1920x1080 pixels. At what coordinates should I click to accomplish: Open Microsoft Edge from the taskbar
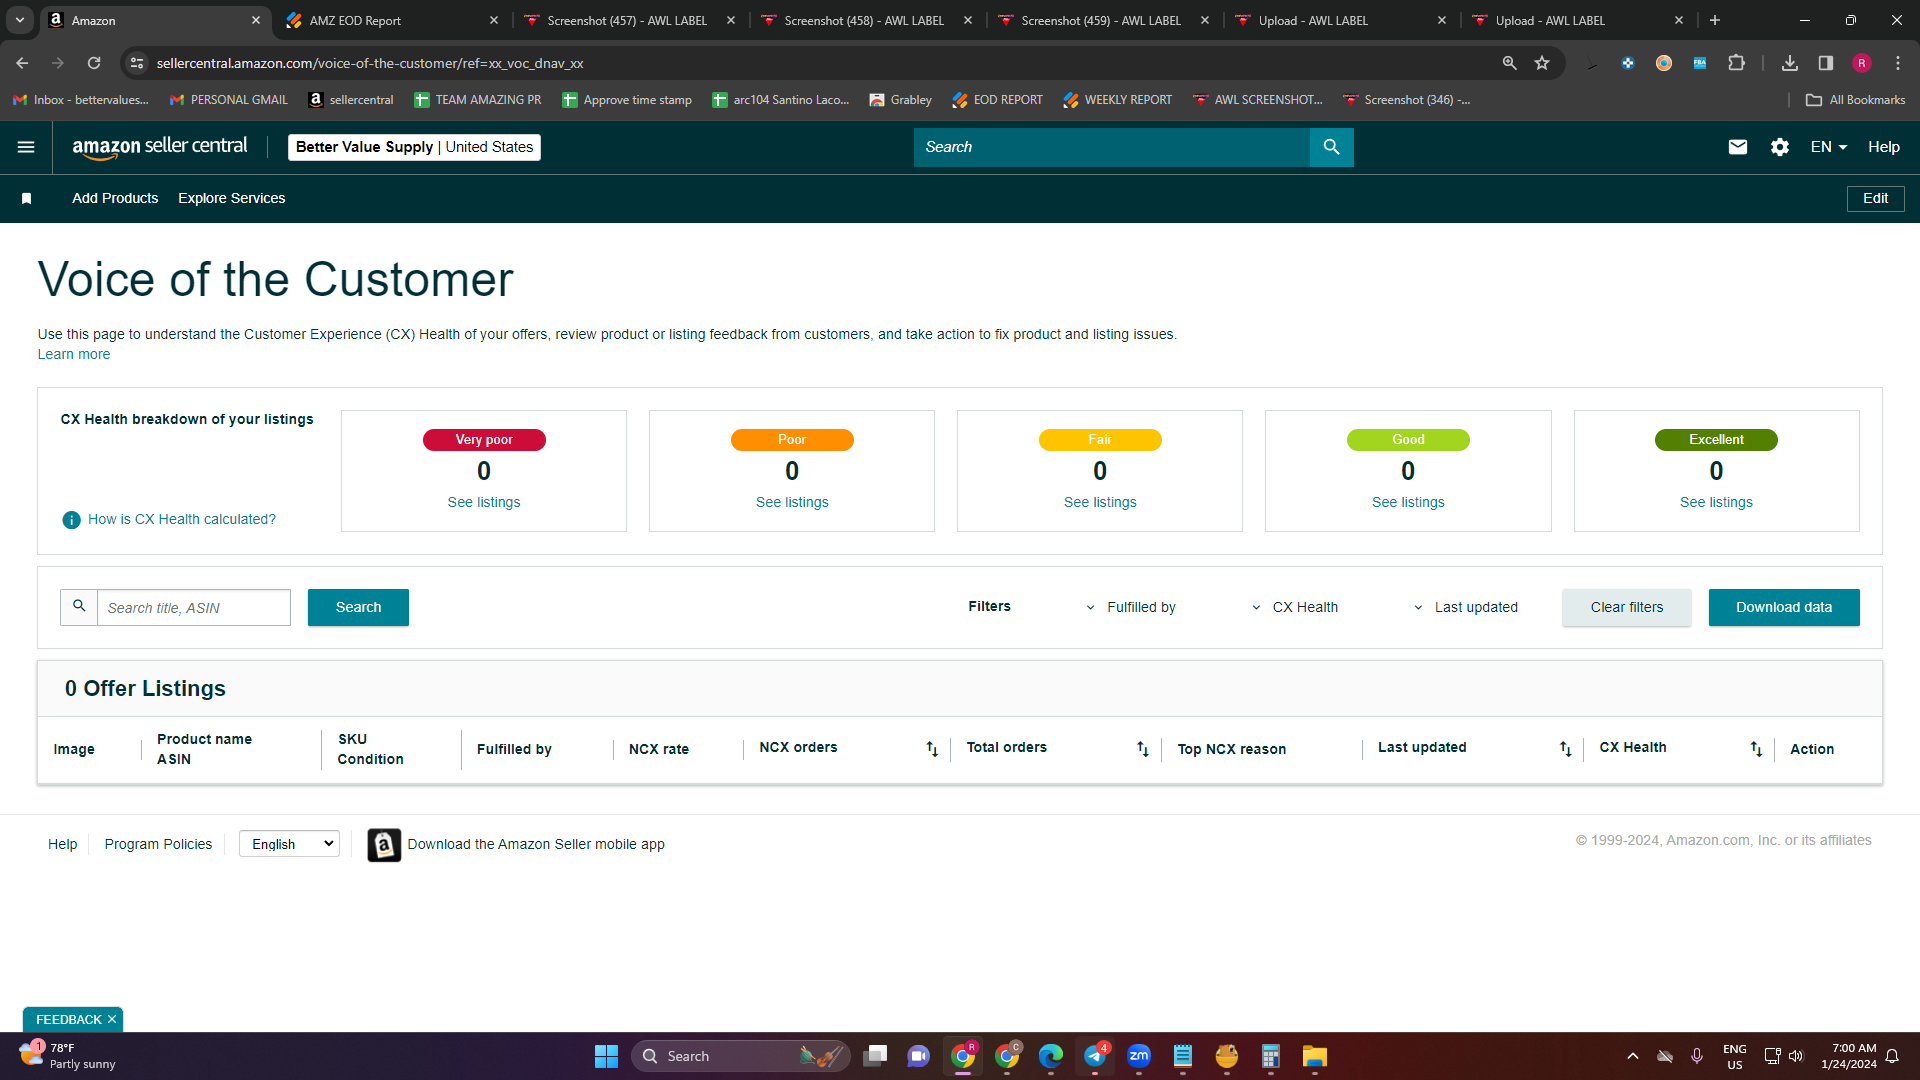point(1051,1056)
